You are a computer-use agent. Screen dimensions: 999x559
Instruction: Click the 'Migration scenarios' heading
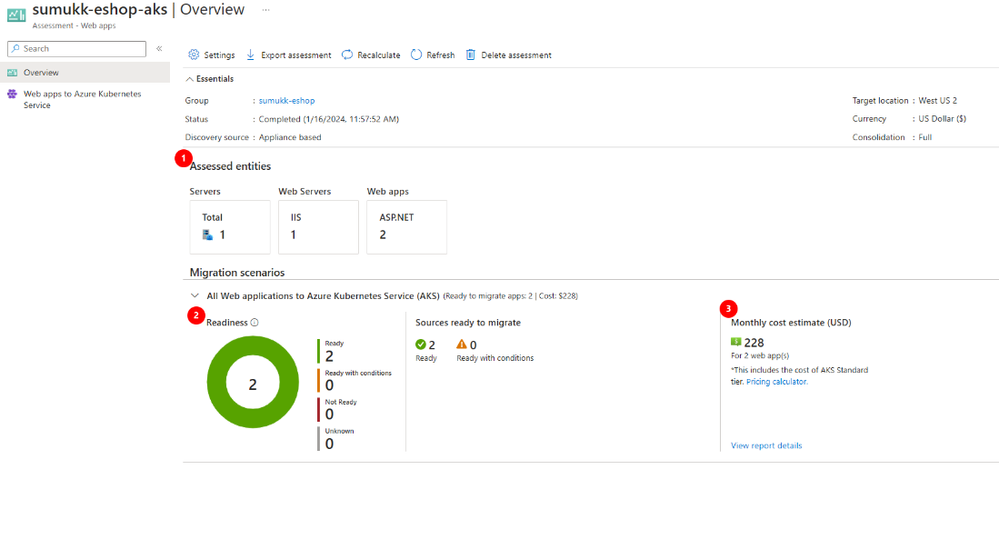click(237, 273)
